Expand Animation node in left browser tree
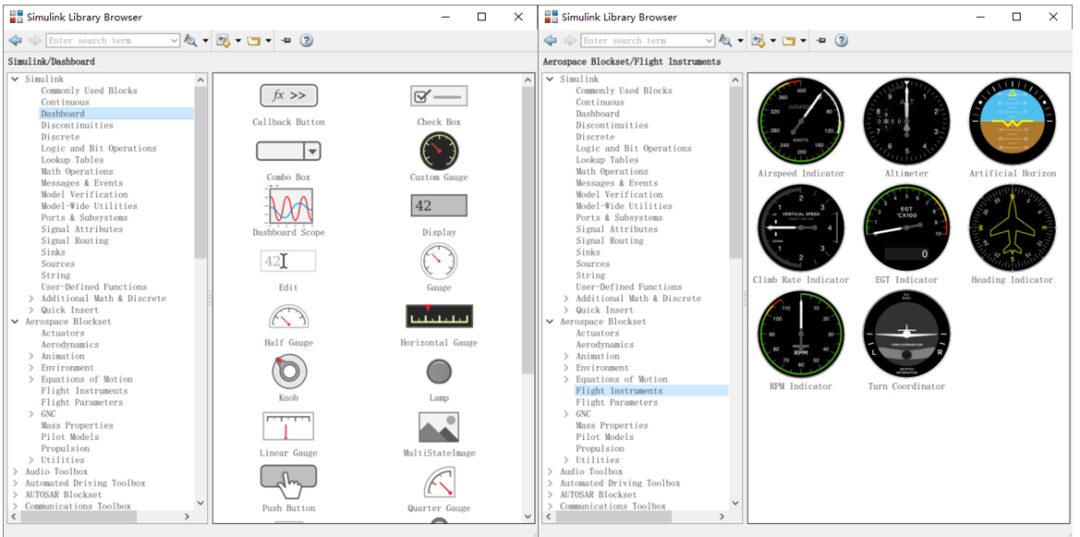The width and height of the screenshot is (1080, 537). pyautogui.click(x=31, y=356)
